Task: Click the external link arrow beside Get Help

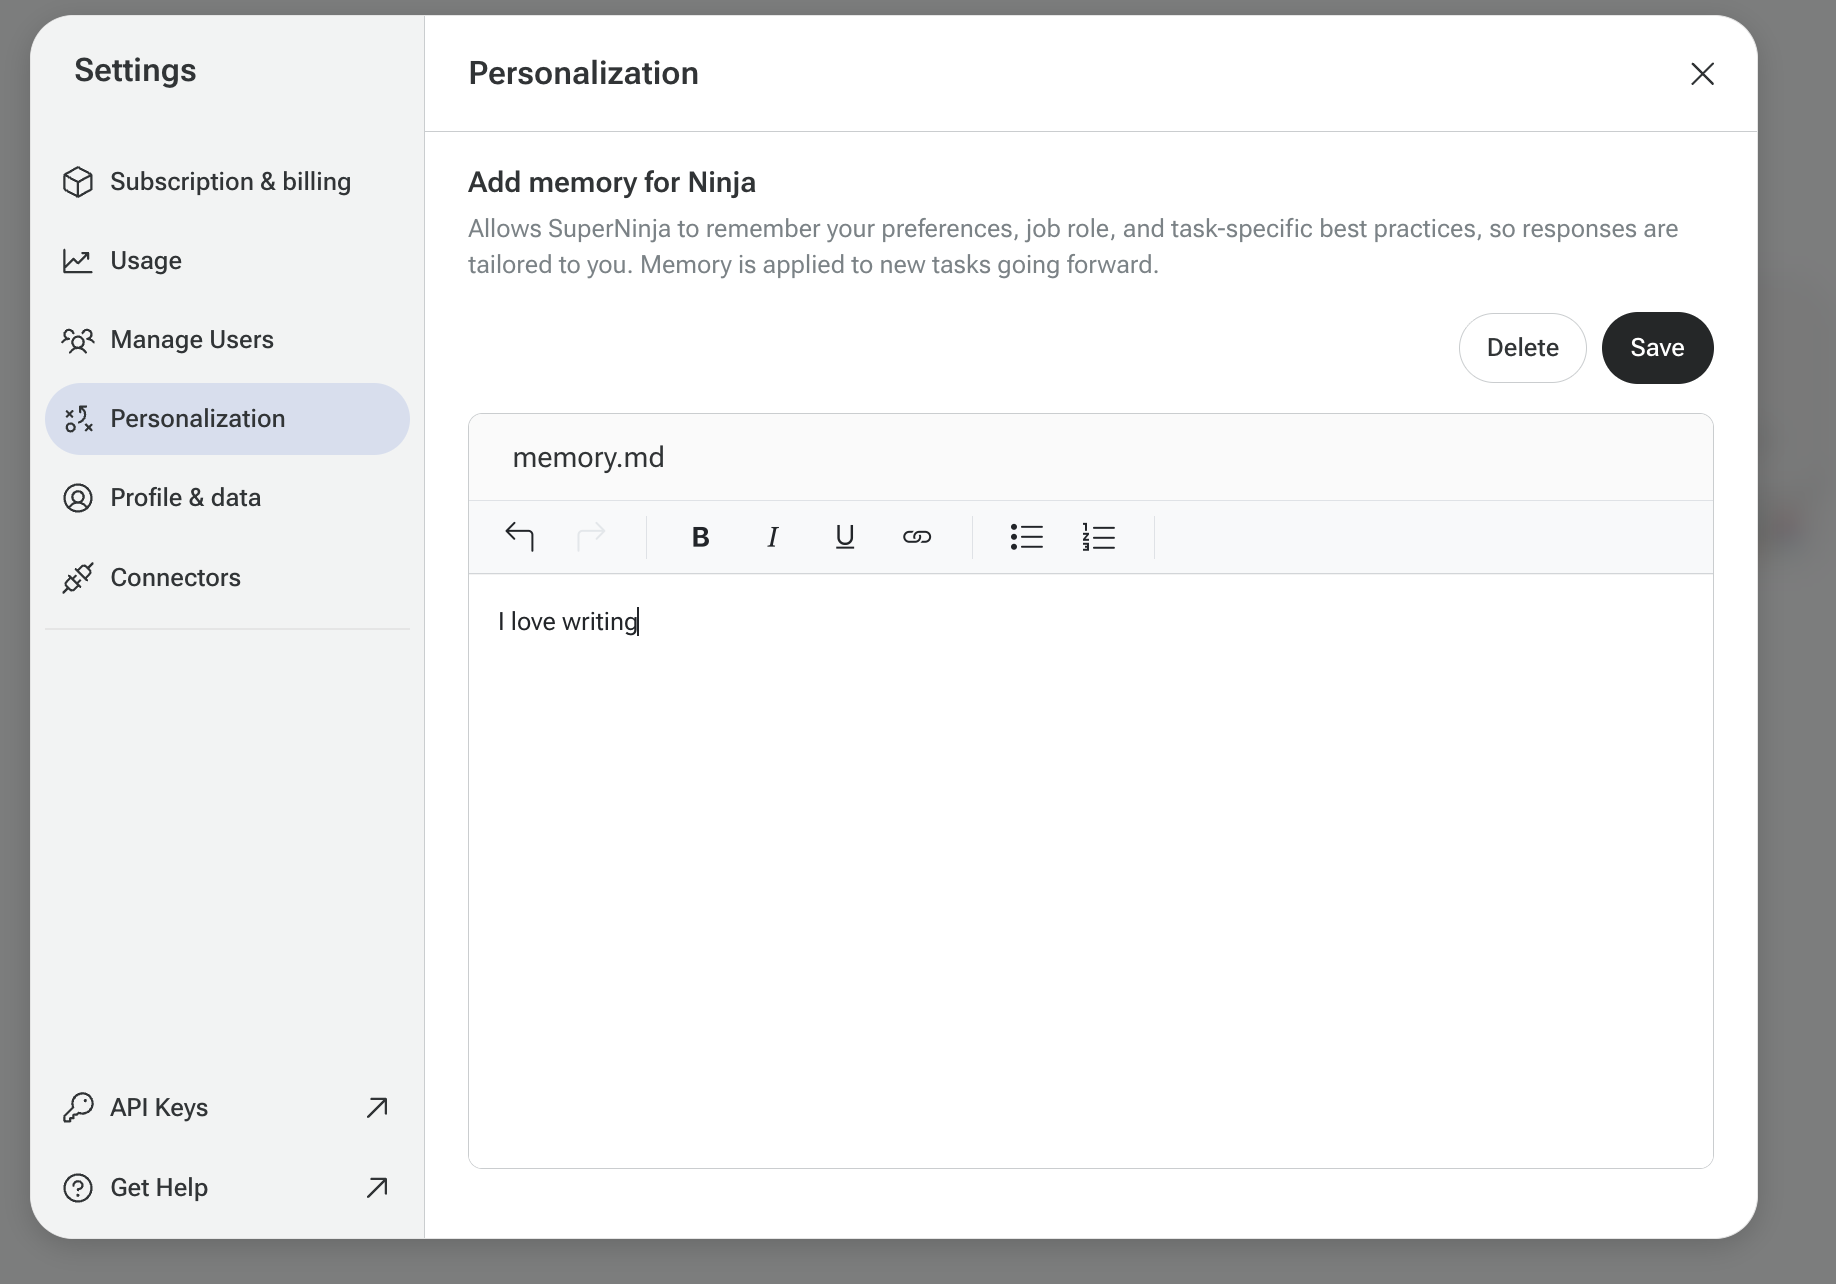Action: click(x=377, y=1187)
